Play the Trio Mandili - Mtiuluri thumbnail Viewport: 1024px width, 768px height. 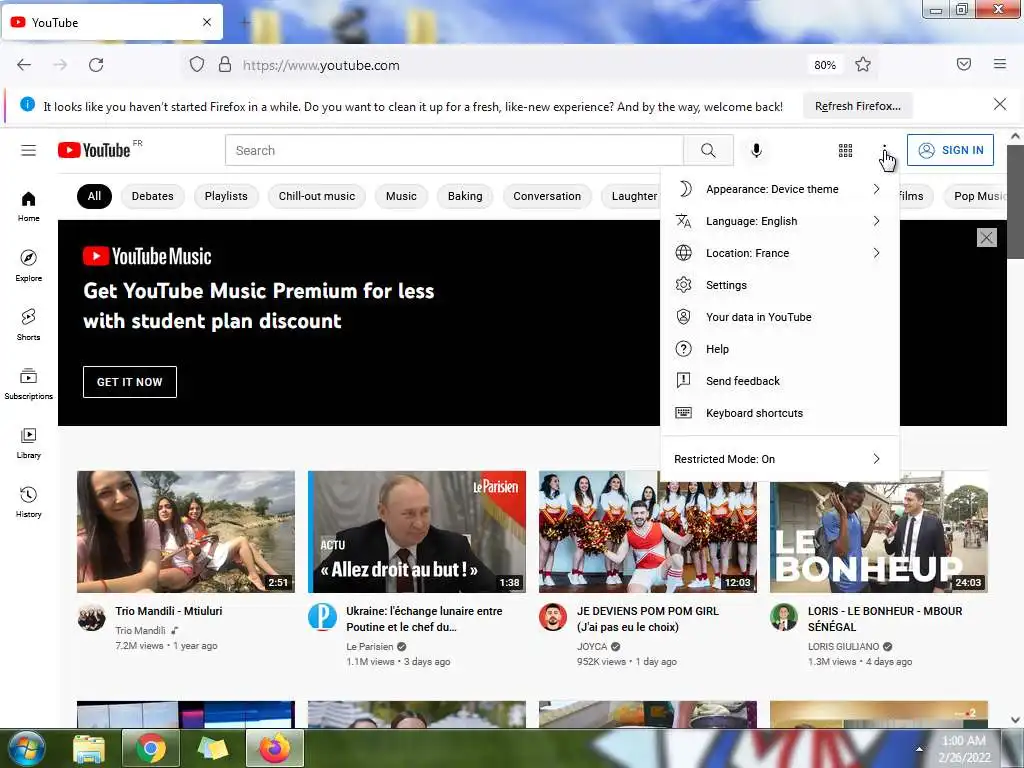185,532
